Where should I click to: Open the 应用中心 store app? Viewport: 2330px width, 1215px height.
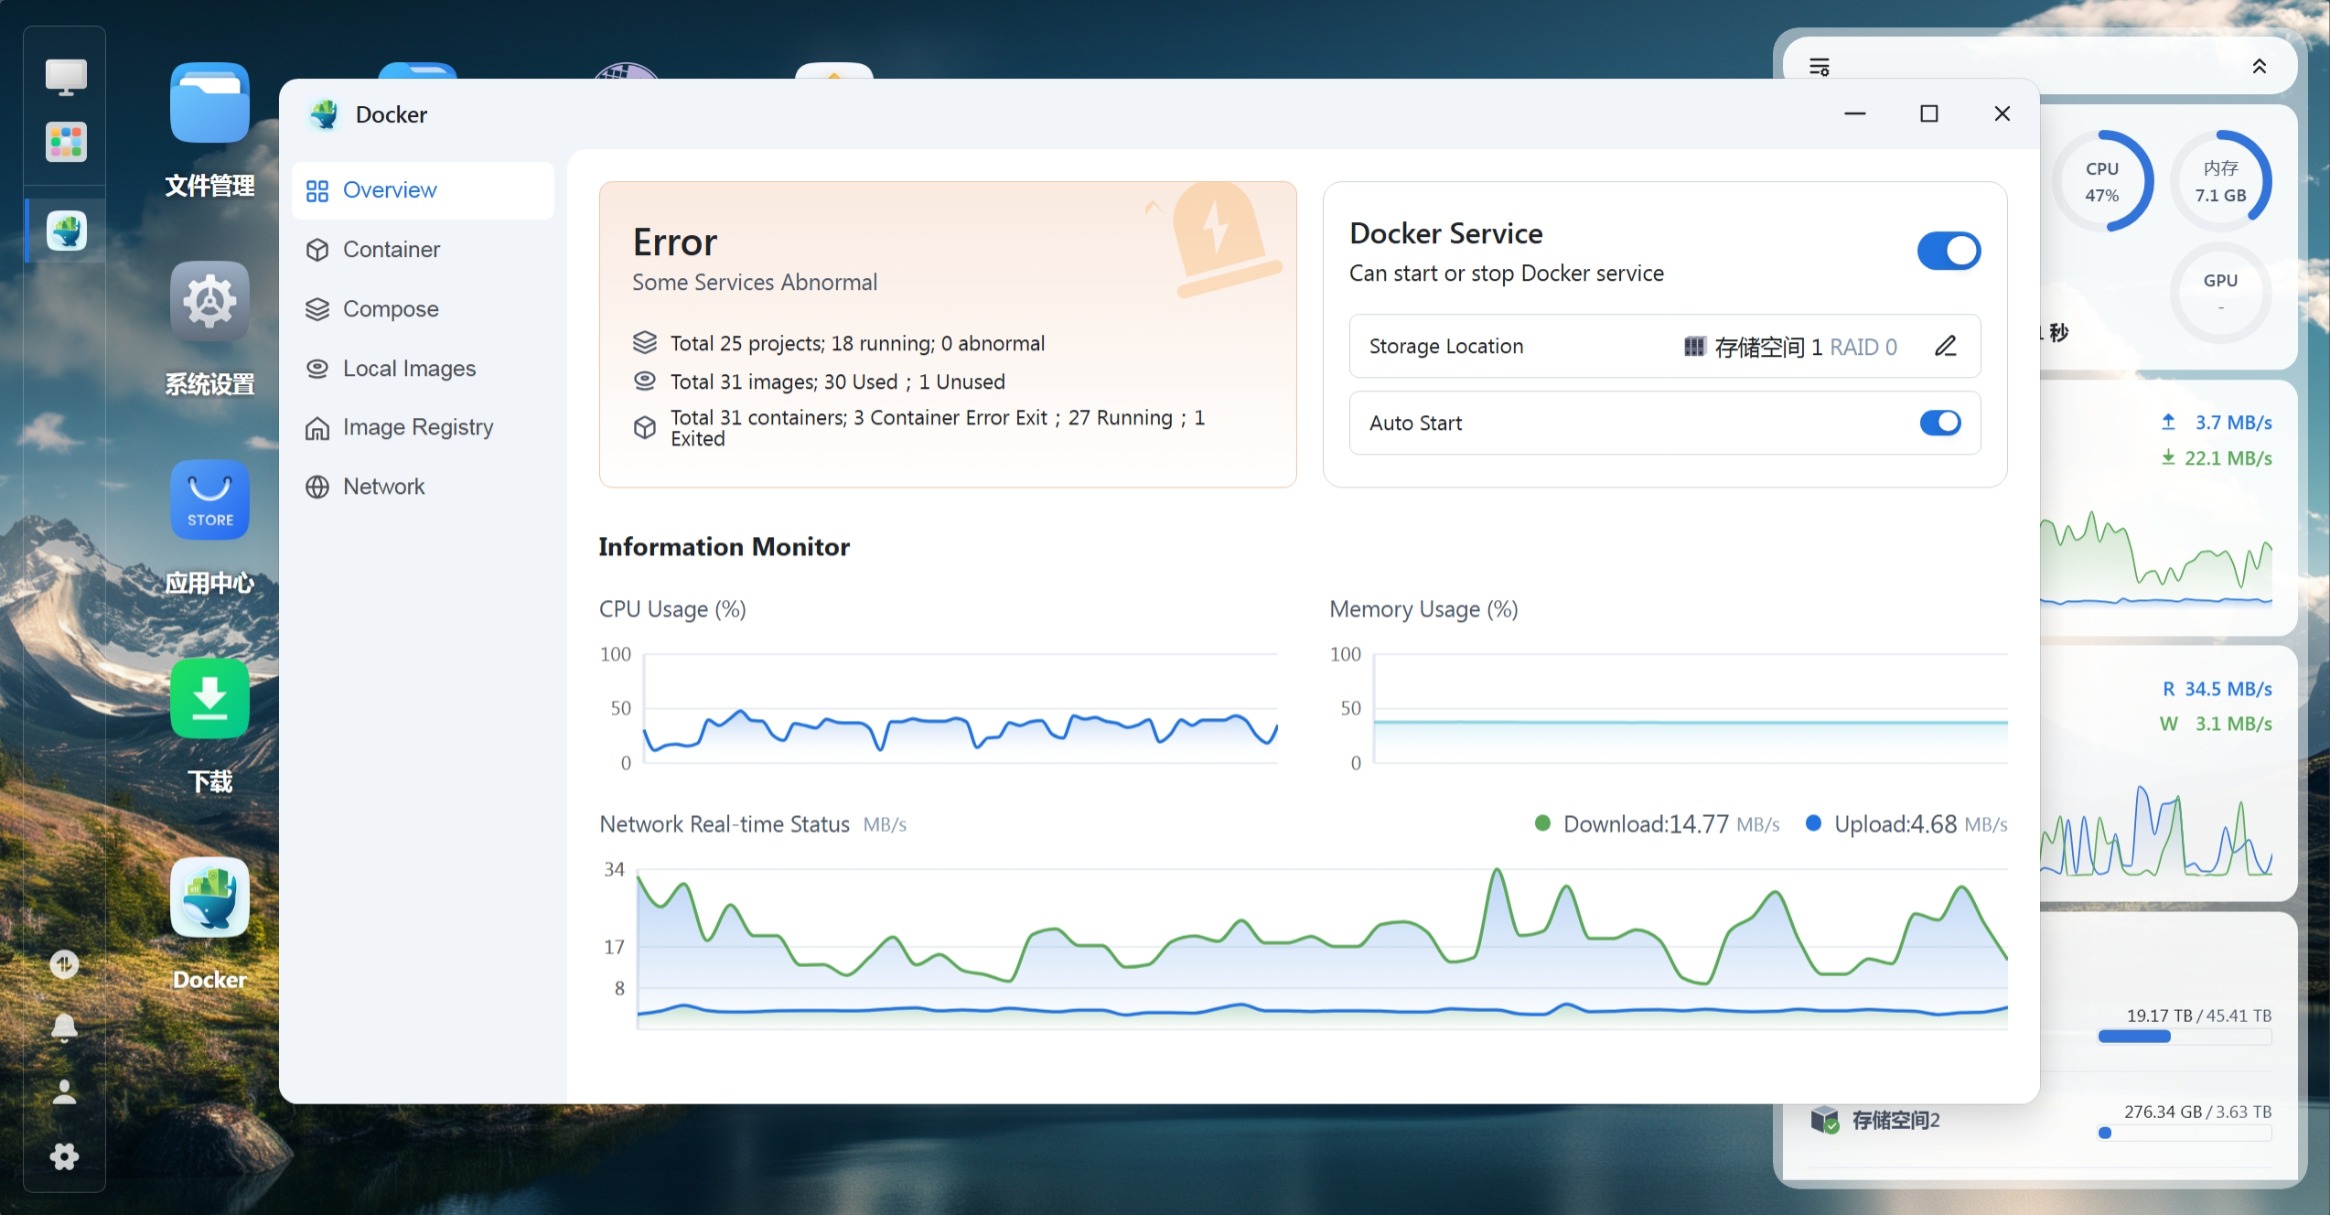[209, 500]
